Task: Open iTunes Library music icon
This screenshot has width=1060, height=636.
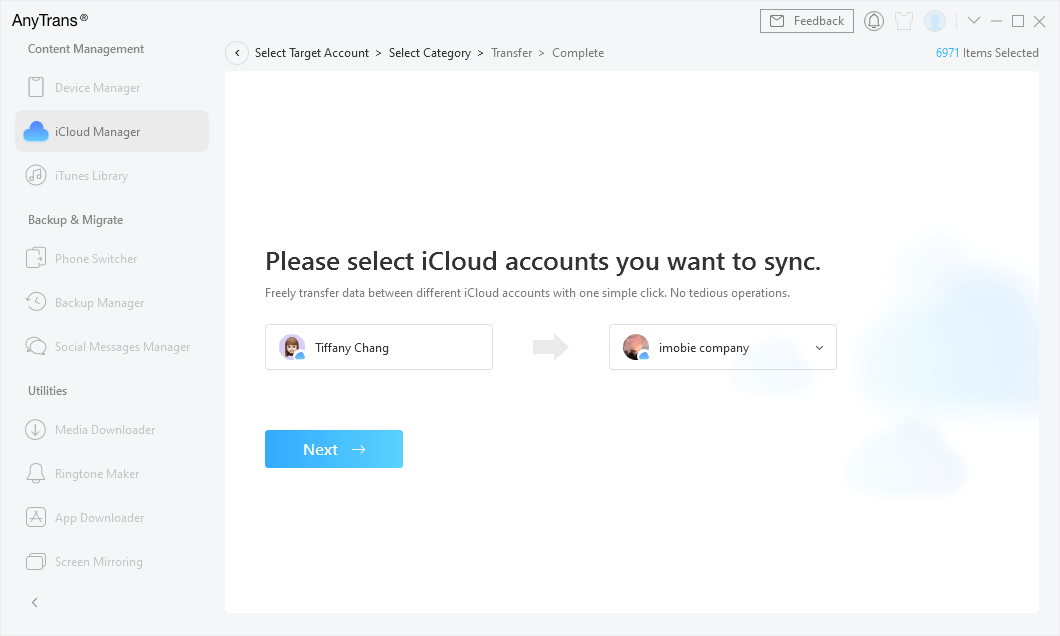Action: 36,176
